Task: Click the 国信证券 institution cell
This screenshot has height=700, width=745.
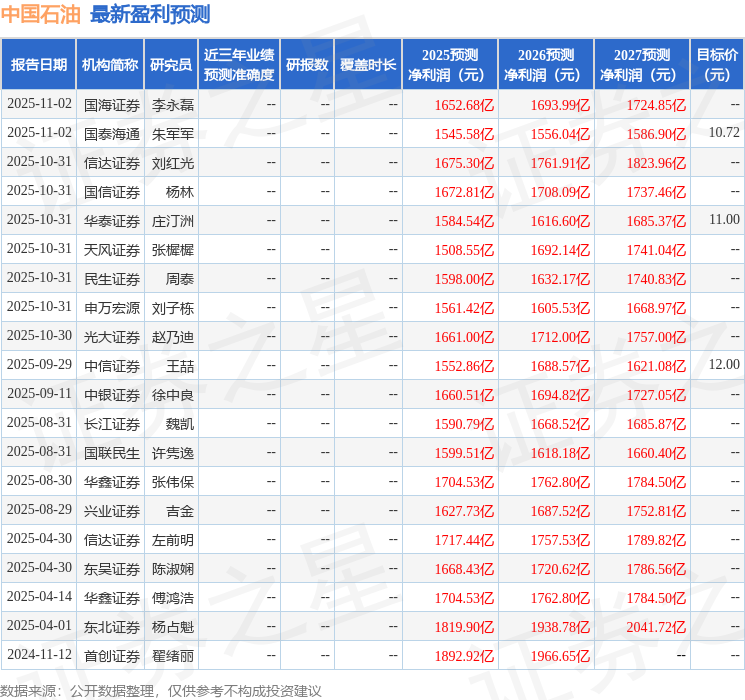Action: [x=112, y=192]
